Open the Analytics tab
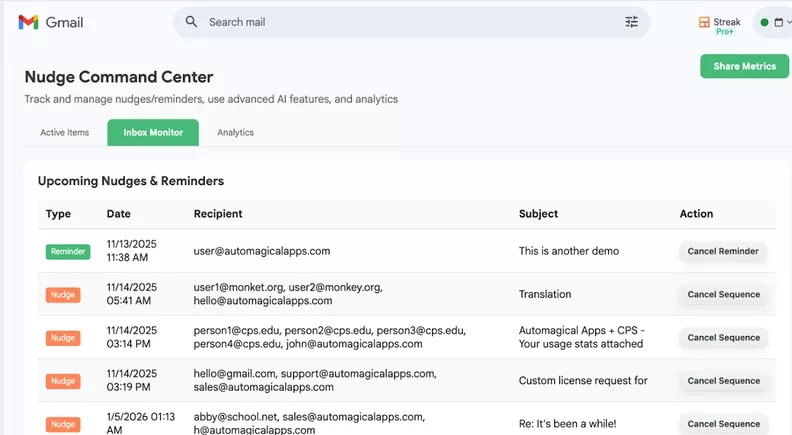This screenshot has height=435, width=792. (235, 132)
